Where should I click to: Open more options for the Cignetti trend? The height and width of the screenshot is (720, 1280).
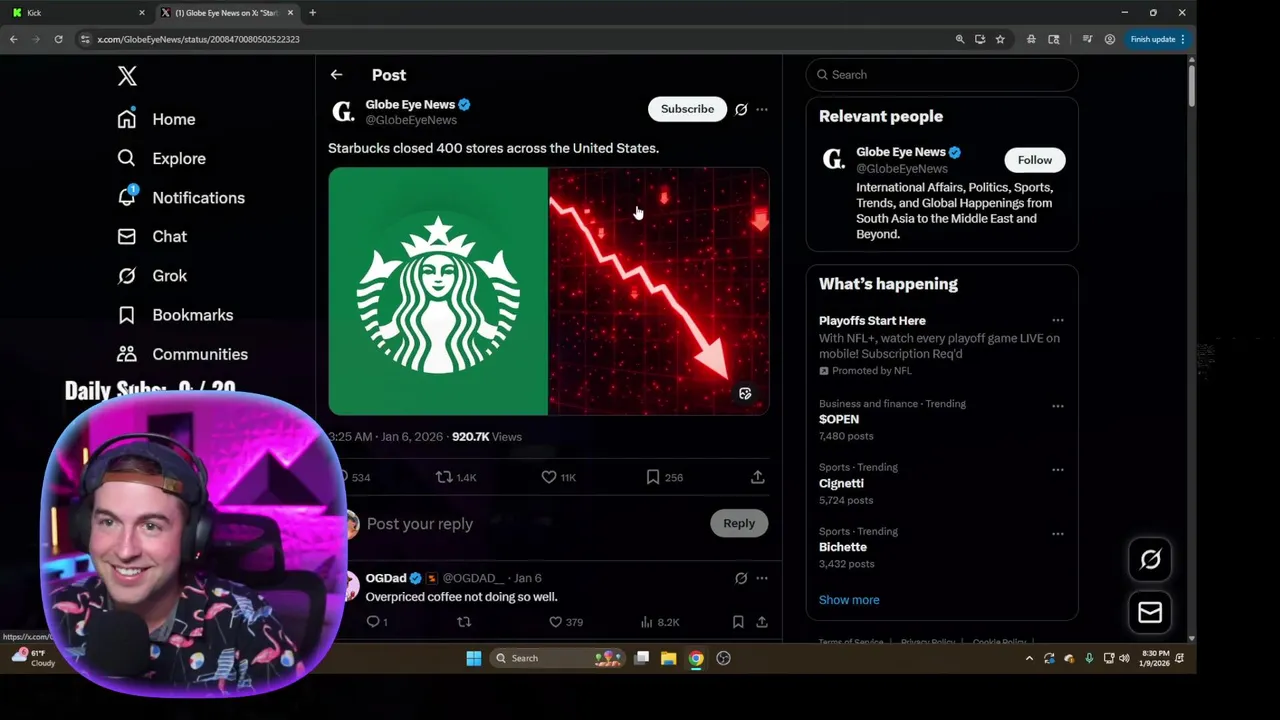point(1058,470)
